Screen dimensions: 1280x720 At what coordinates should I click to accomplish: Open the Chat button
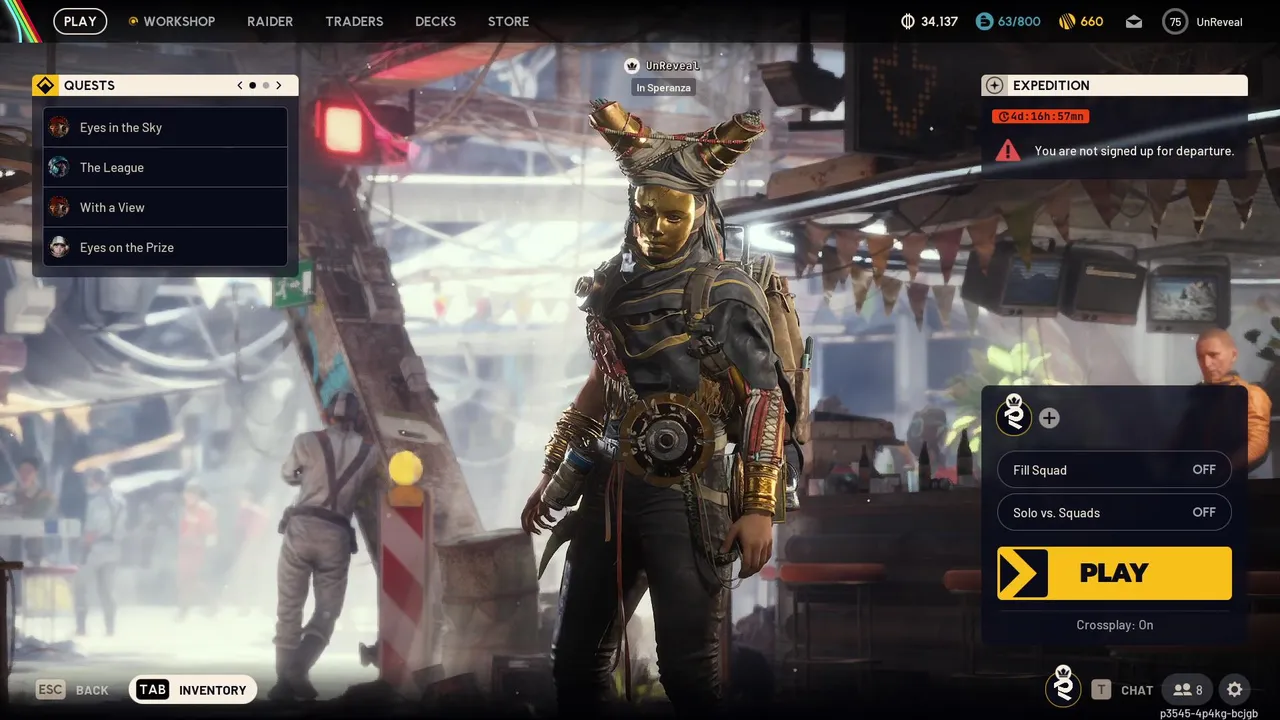click(1122, 690)
